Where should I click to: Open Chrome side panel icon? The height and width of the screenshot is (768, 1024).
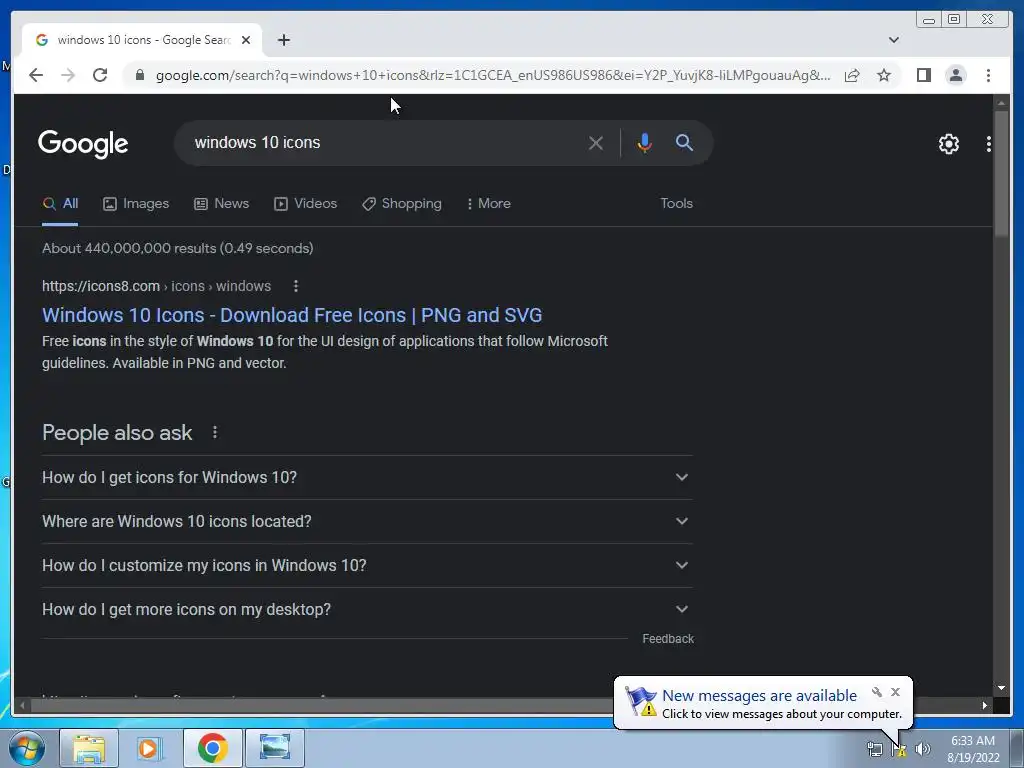pyautogui.click(x=923, y=75)
